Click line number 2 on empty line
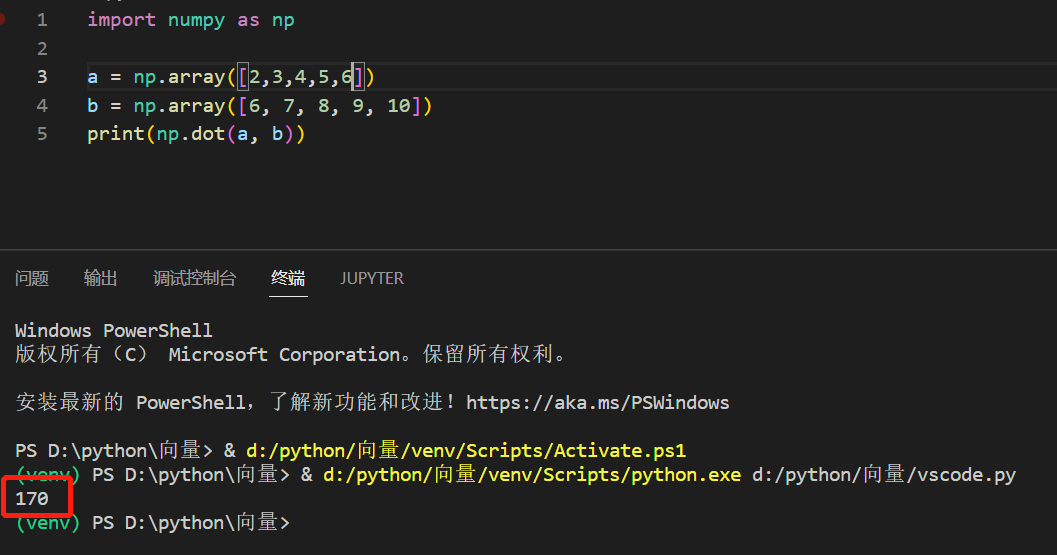 point(42,49)
